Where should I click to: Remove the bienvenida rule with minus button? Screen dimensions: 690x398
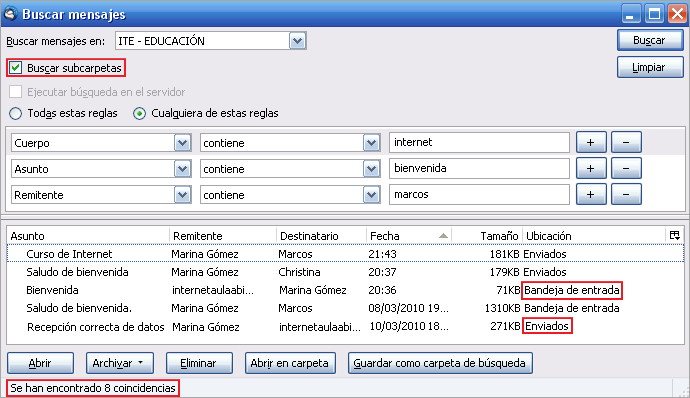[626, 168]
